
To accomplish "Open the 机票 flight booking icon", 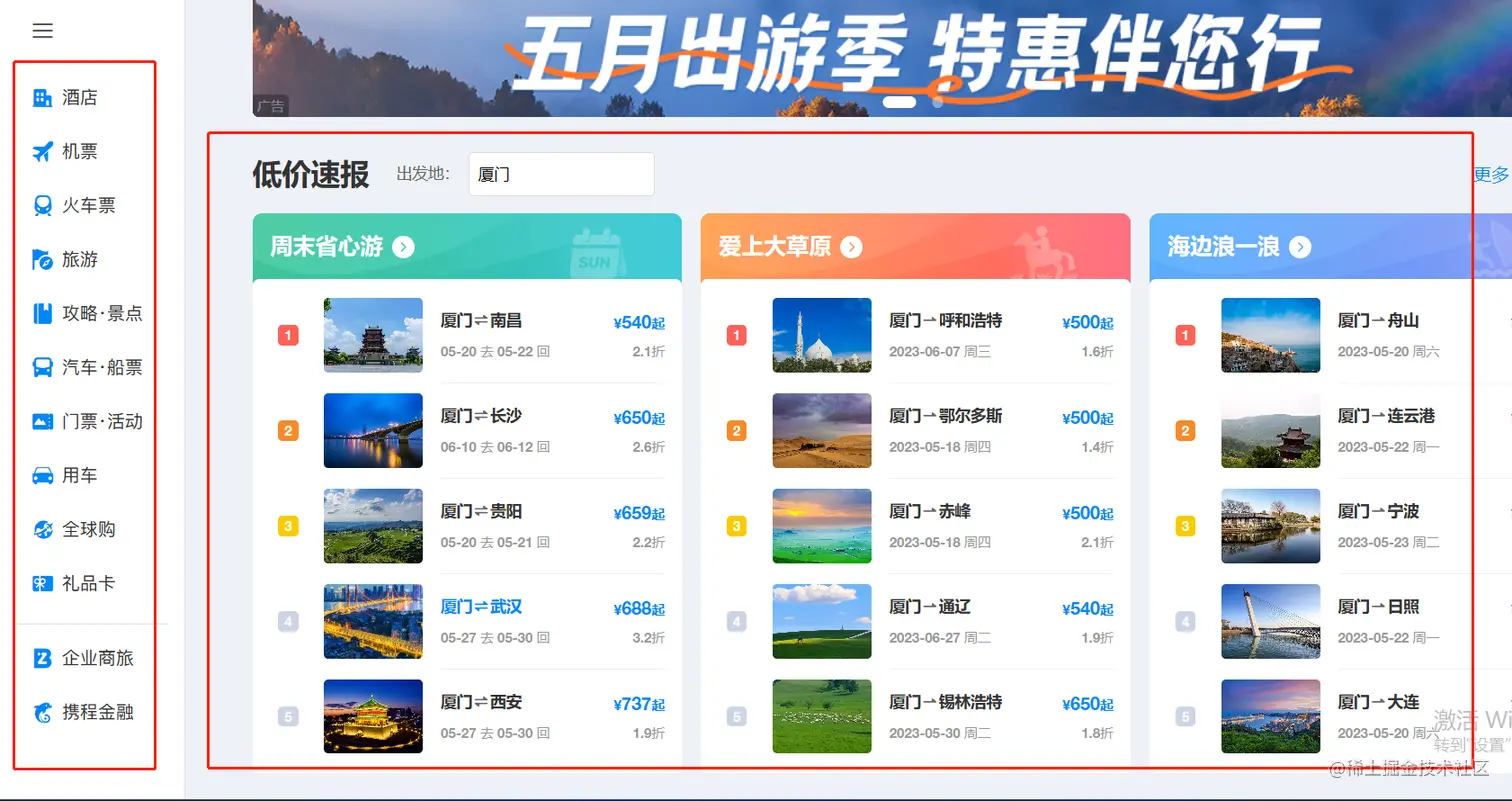I will [40, 151].
